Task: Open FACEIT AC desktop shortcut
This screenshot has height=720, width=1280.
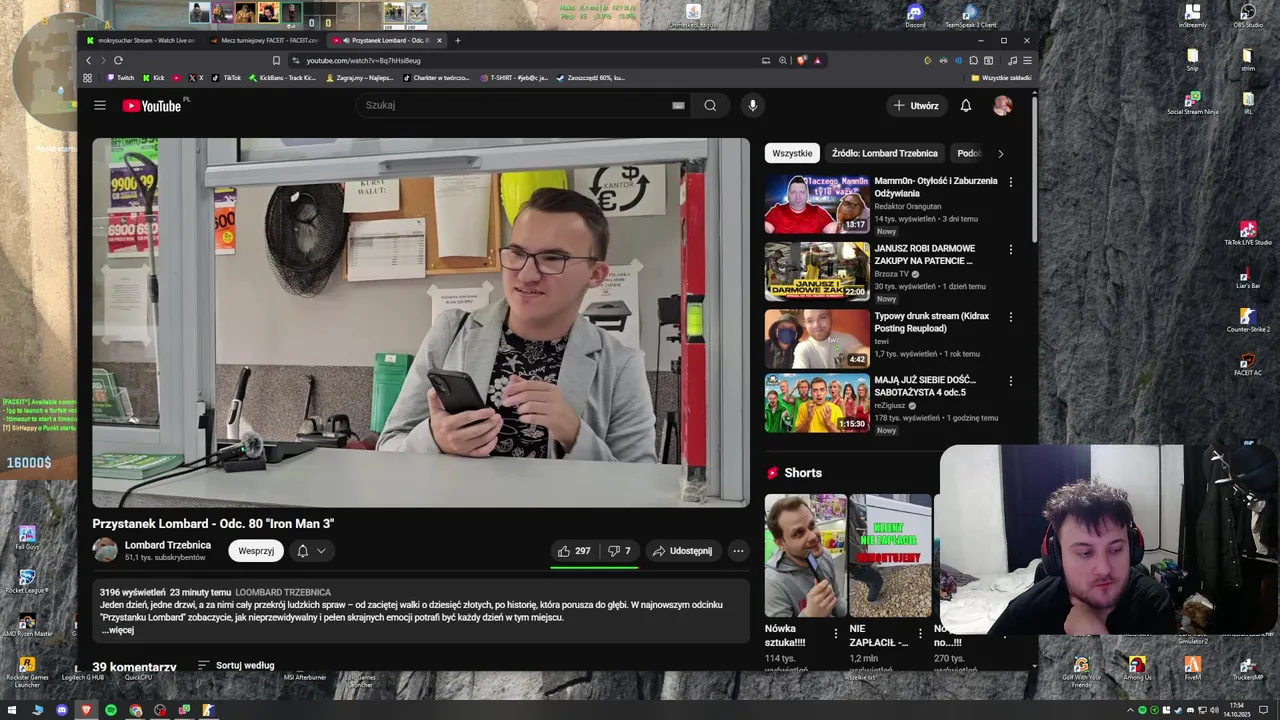Action: [x=1247, y=365]
